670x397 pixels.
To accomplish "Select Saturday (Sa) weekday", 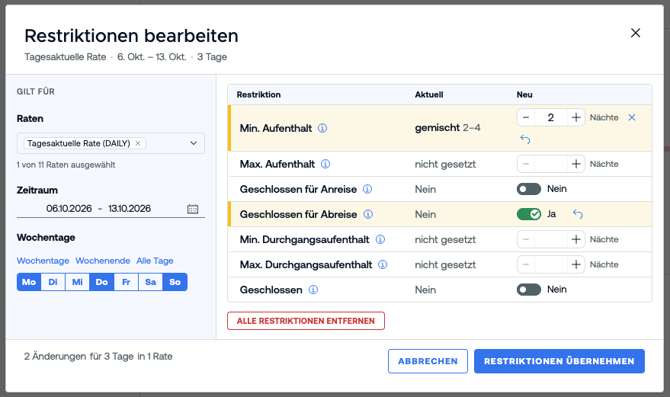I will [x=150, y=282].
